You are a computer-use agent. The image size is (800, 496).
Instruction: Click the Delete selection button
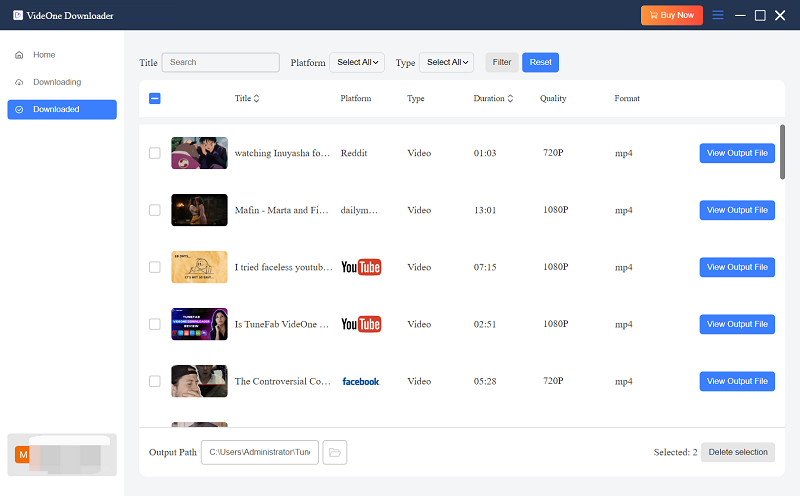coord(737,452)
